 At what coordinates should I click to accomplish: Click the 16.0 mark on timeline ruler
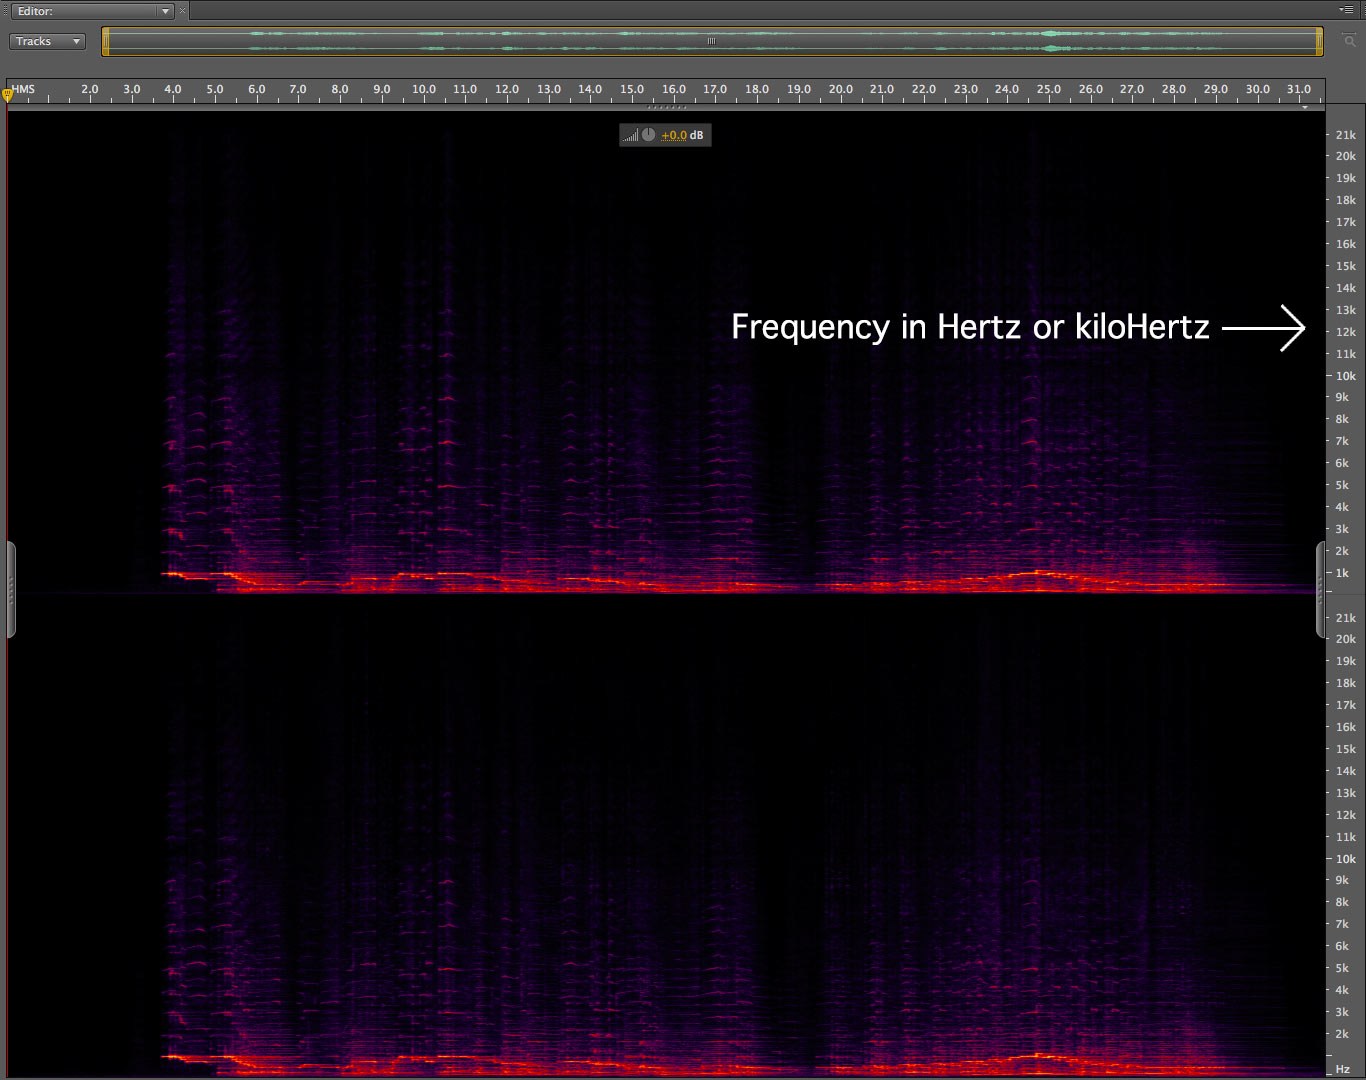click(x=674, y=89)
